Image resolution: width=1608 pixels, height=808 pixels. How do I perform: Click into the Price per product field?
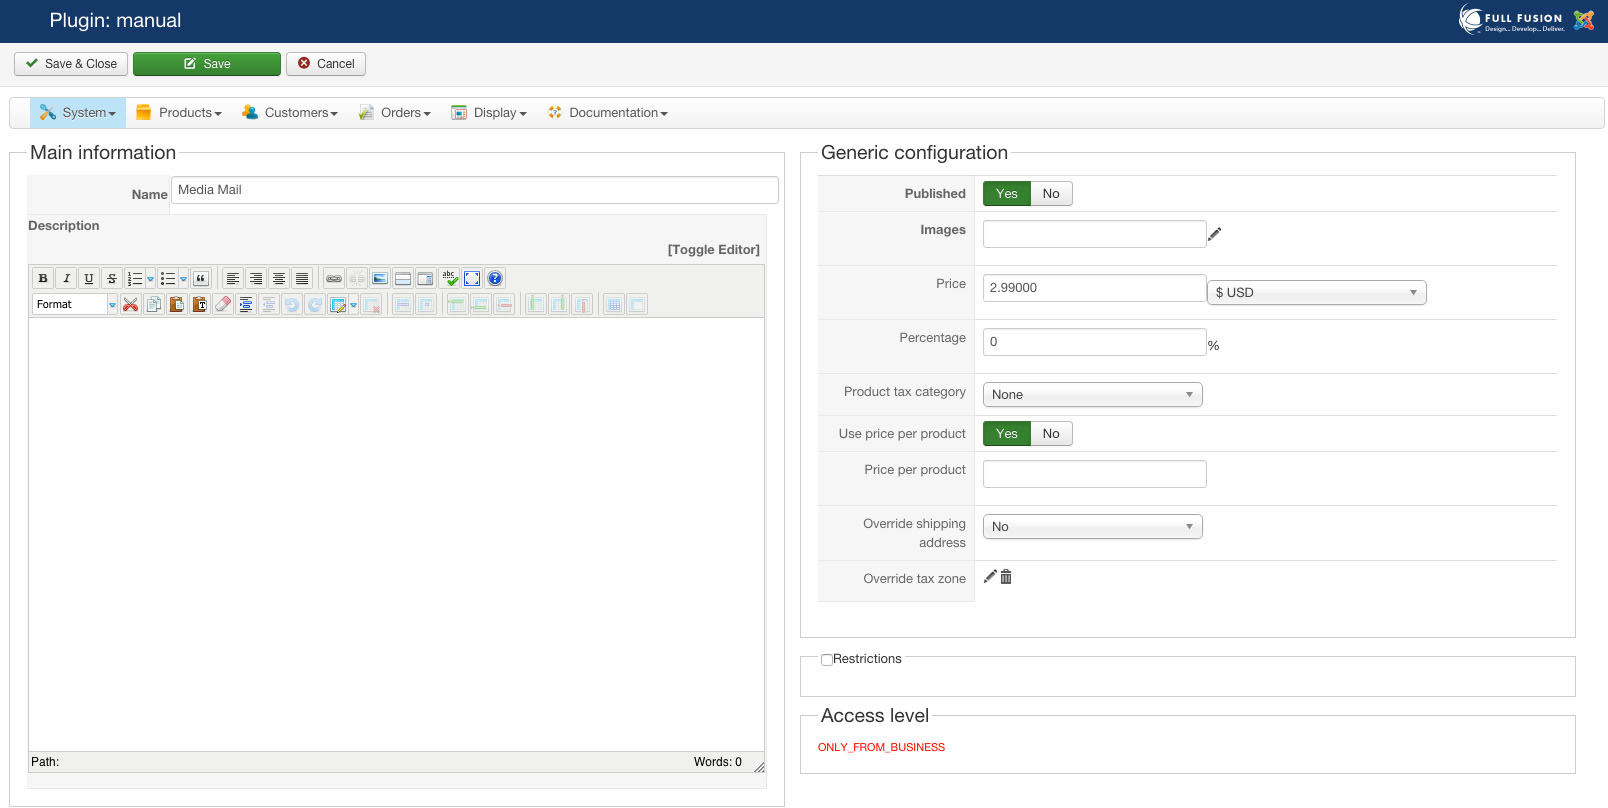pos(1095,474)
